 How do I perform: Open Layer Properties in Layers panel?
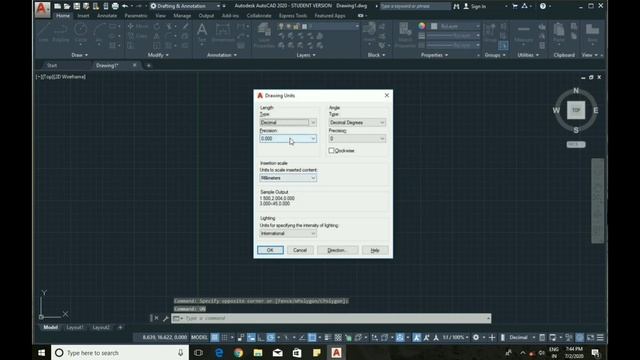click(x=264, y=36)
